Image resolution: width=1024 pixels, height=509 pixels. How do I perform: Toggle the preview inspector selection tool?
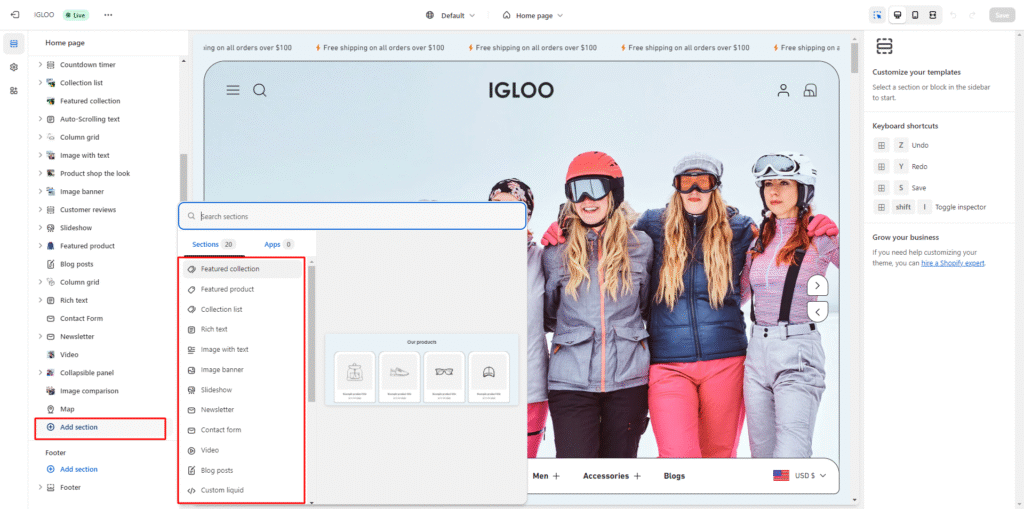(877, 15)
